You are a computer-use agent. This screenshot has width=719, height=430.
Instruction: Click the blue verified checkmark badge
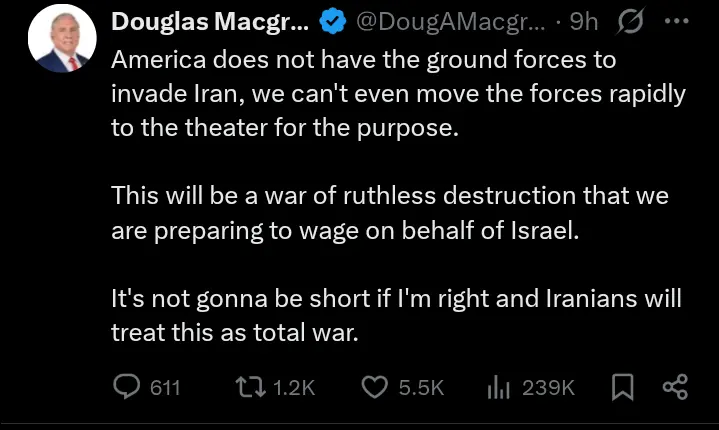[x=330, y=21]
